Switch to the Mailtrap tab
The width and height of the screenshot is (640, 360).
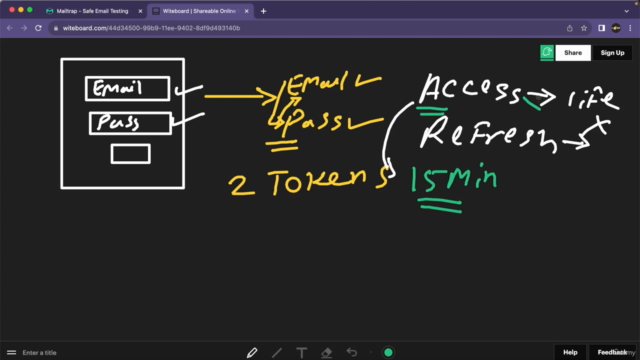92,11
